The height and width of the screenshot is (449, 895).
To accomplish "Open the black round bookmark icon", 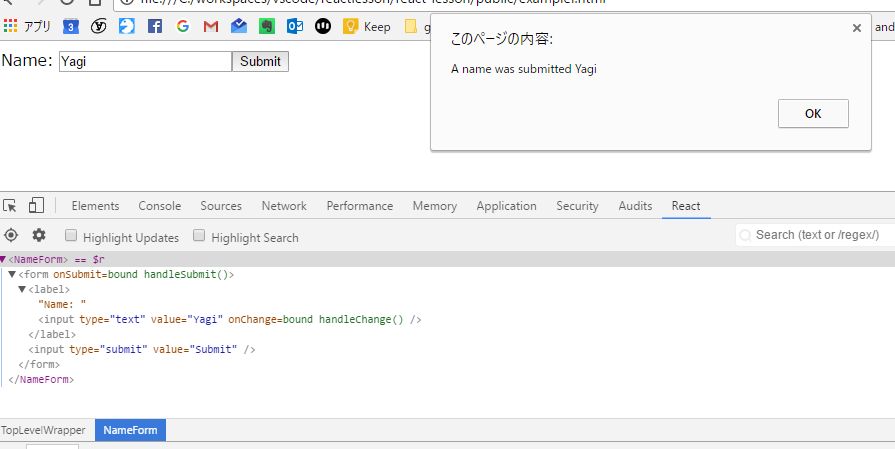I will pos(322,26).
